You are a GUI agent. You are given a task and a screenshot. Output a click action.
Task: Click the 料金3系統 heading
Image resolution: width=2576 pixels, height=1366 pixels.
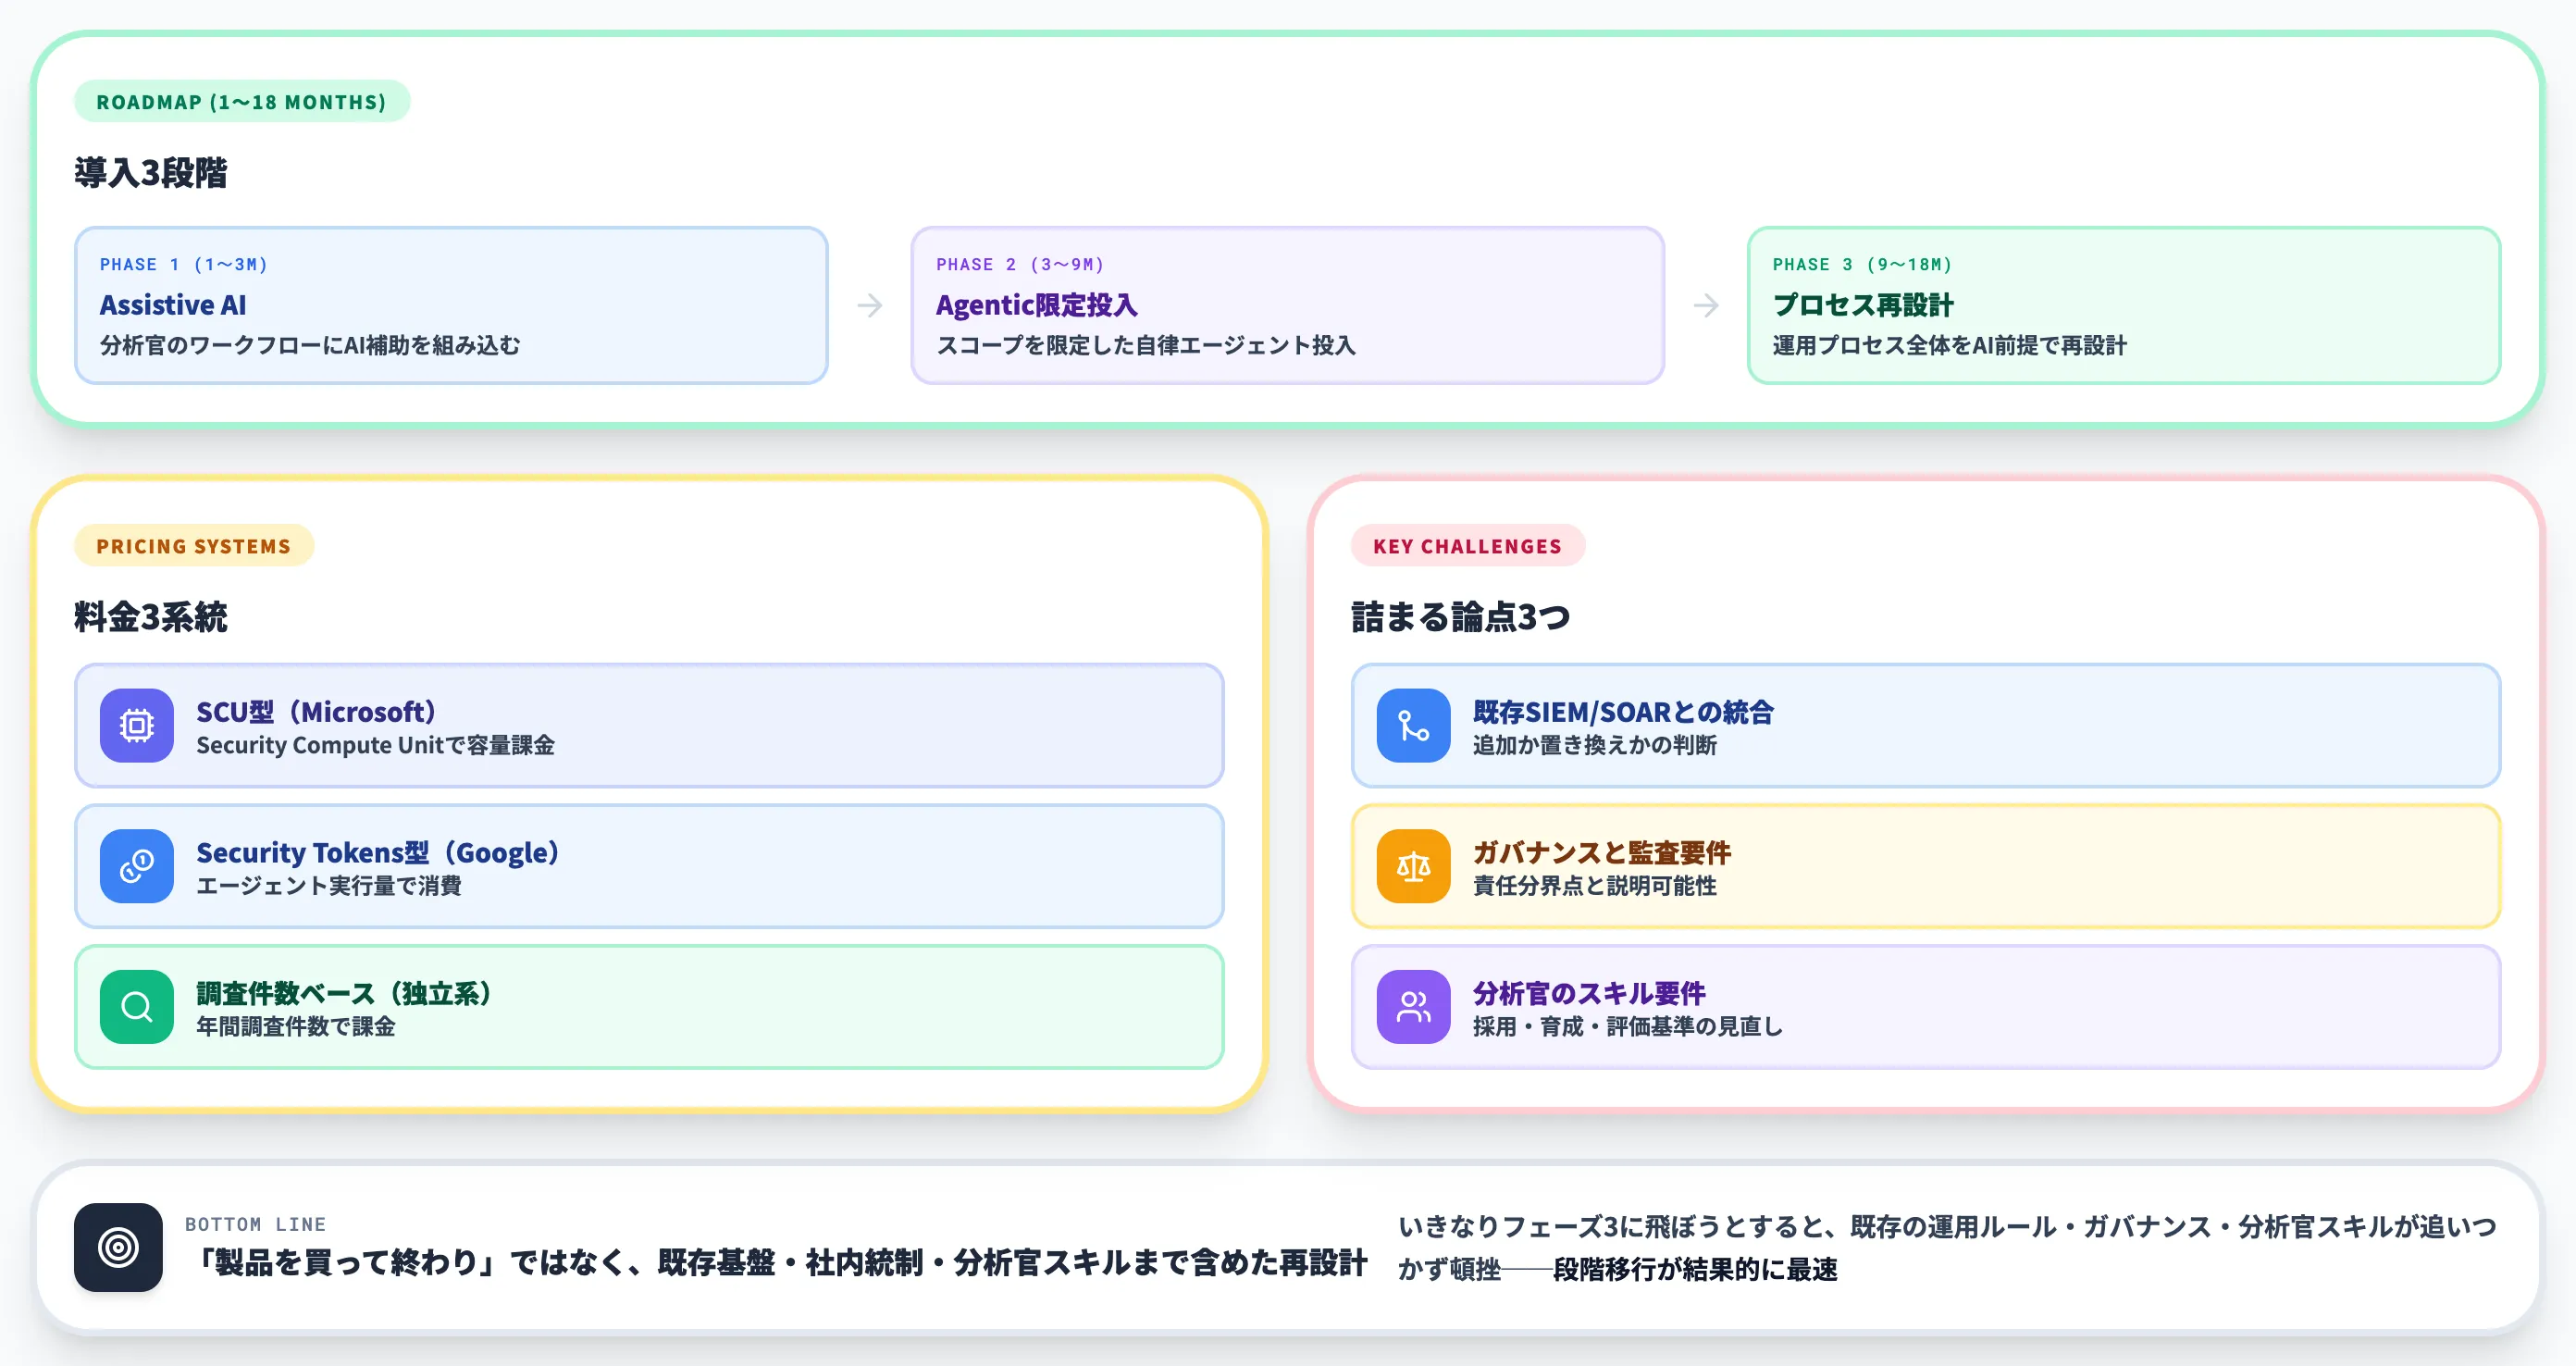click(x=150, y=617)
